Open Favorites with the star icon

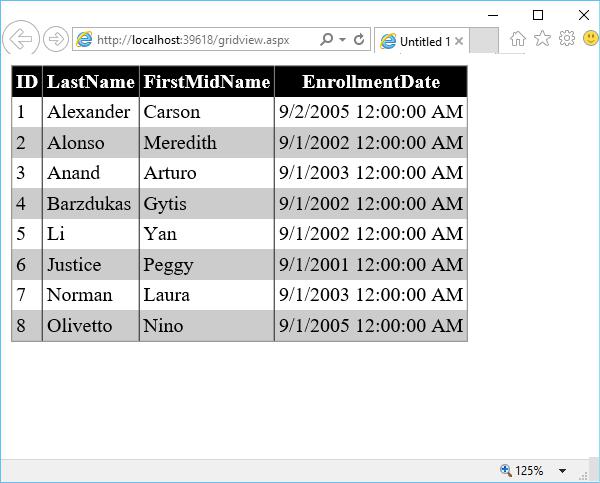point(542,39)
